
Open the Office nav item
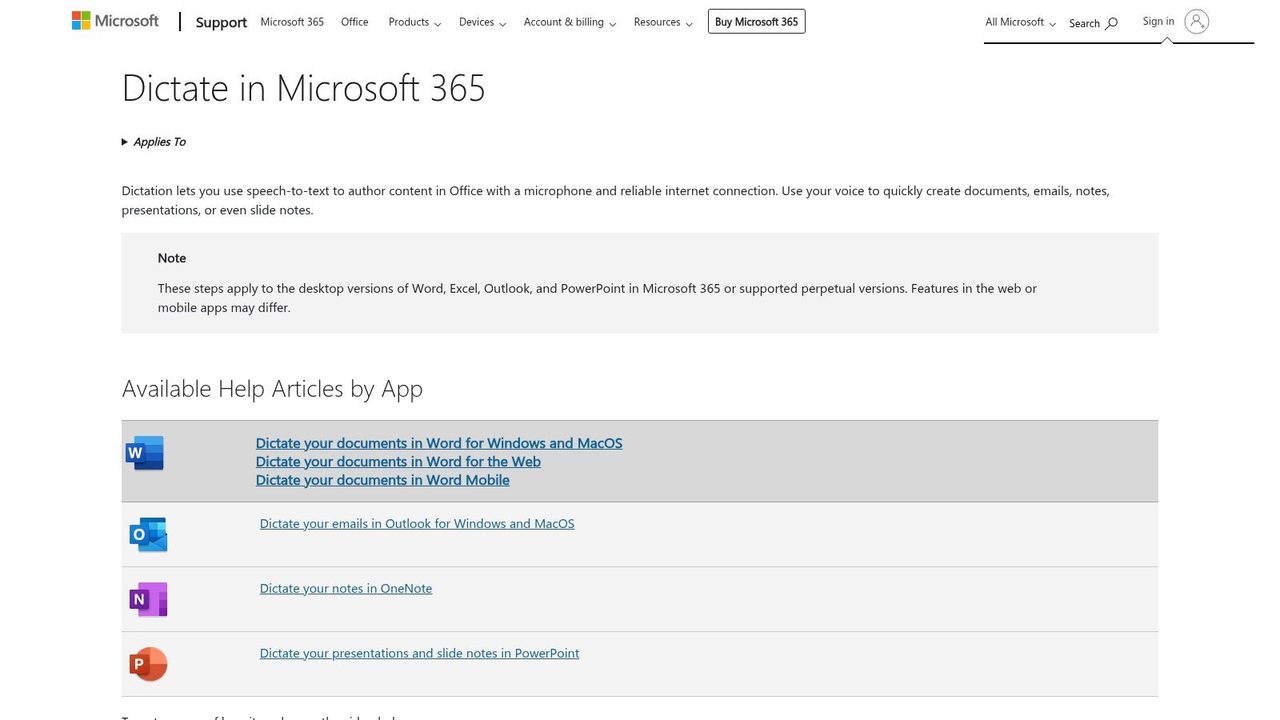[x=355, y=22]
